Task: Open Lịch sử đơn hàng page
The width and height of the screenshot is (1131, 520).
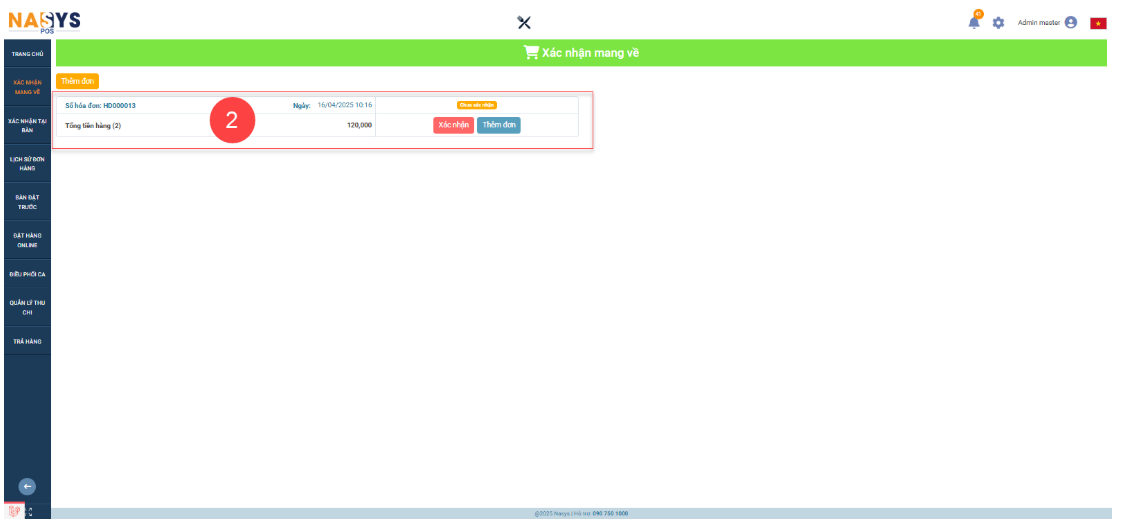Action: coord(28,163)
